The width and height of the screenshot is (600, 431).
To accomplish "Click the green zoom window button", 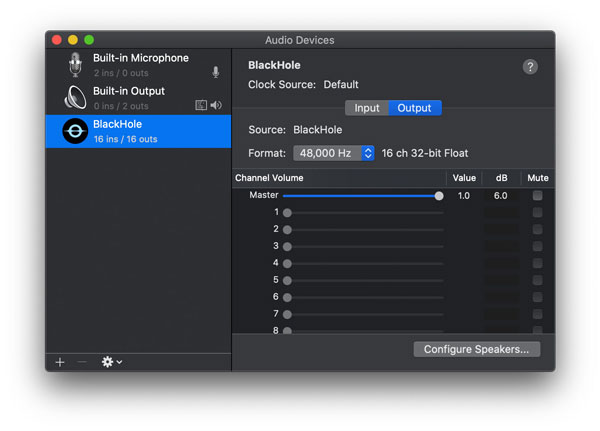I will (89, 40).
